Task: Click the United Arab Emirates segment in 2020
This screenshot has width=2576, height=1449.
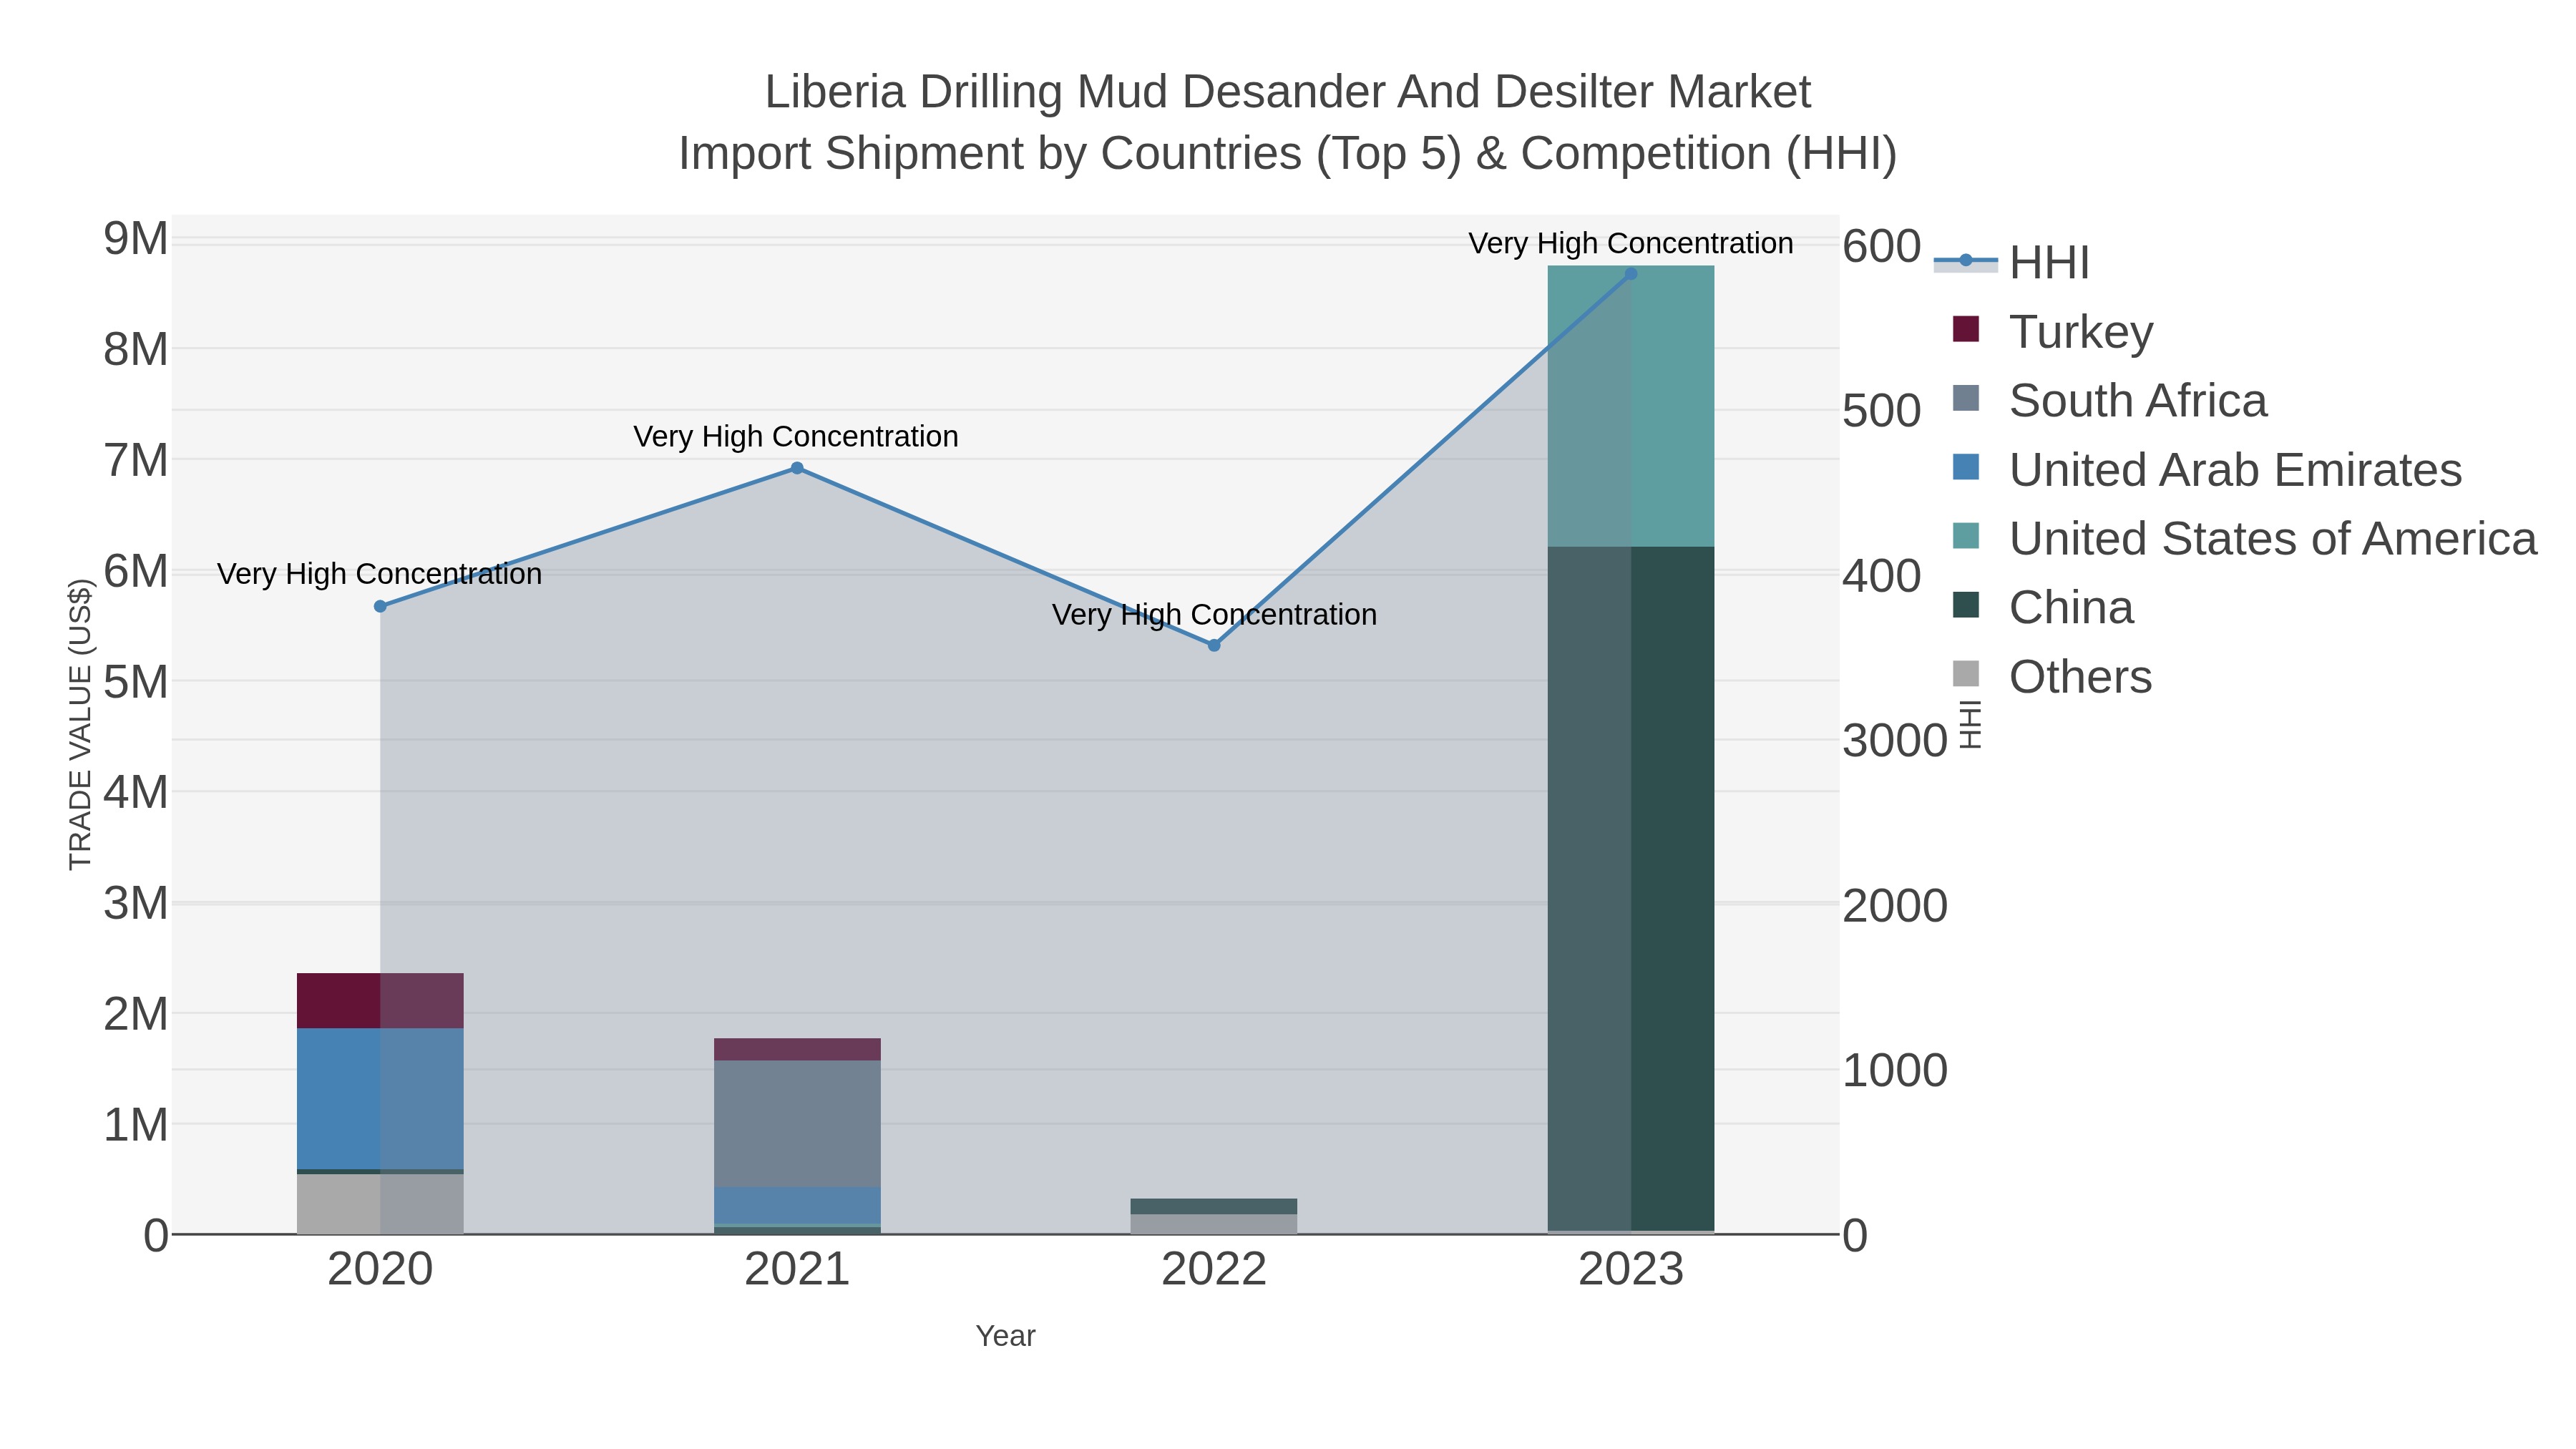Action: point(380,1098)
